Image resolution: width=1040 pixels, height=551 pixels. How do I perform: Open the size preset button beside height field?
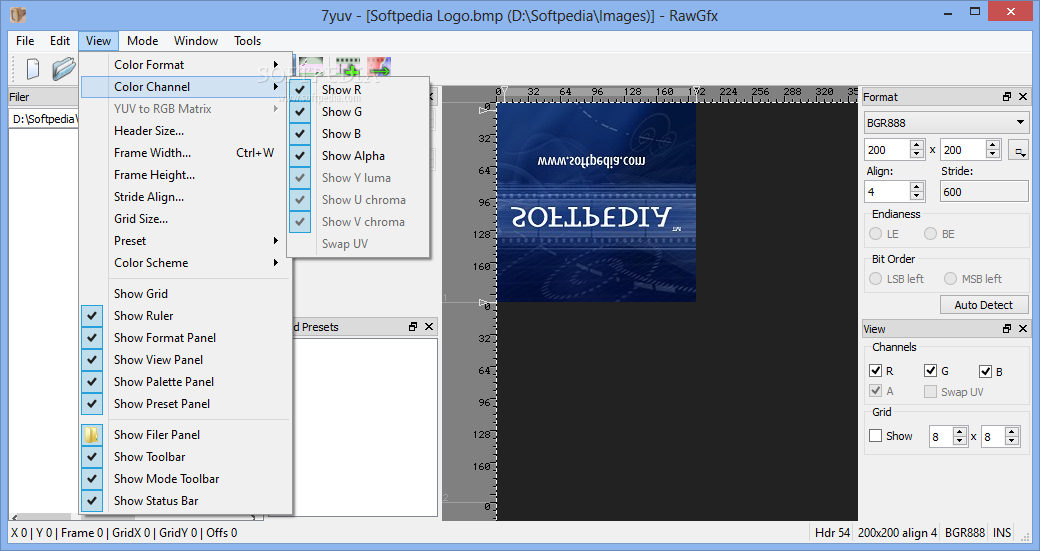(x=1018, y=151)
